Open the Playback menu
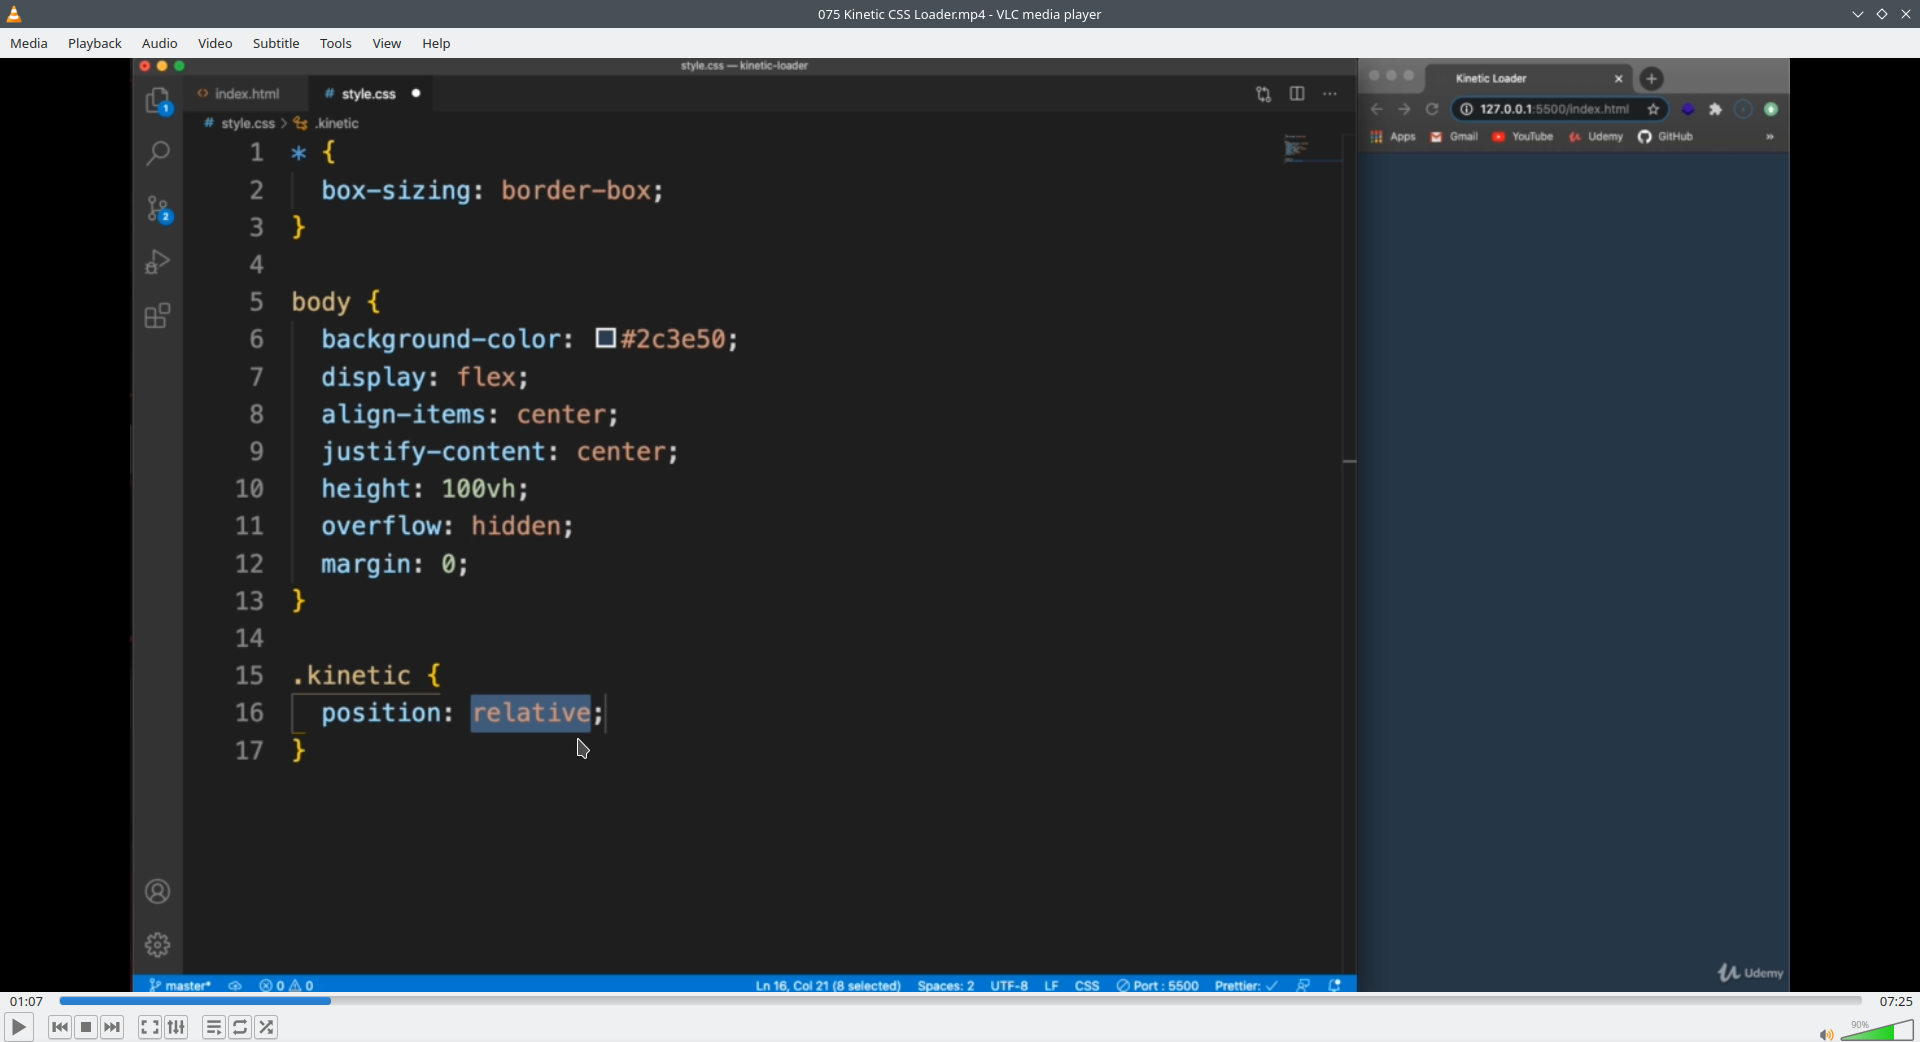Image resolution: width=1920 pixels, height=1042 pixels. coord(95,43)
